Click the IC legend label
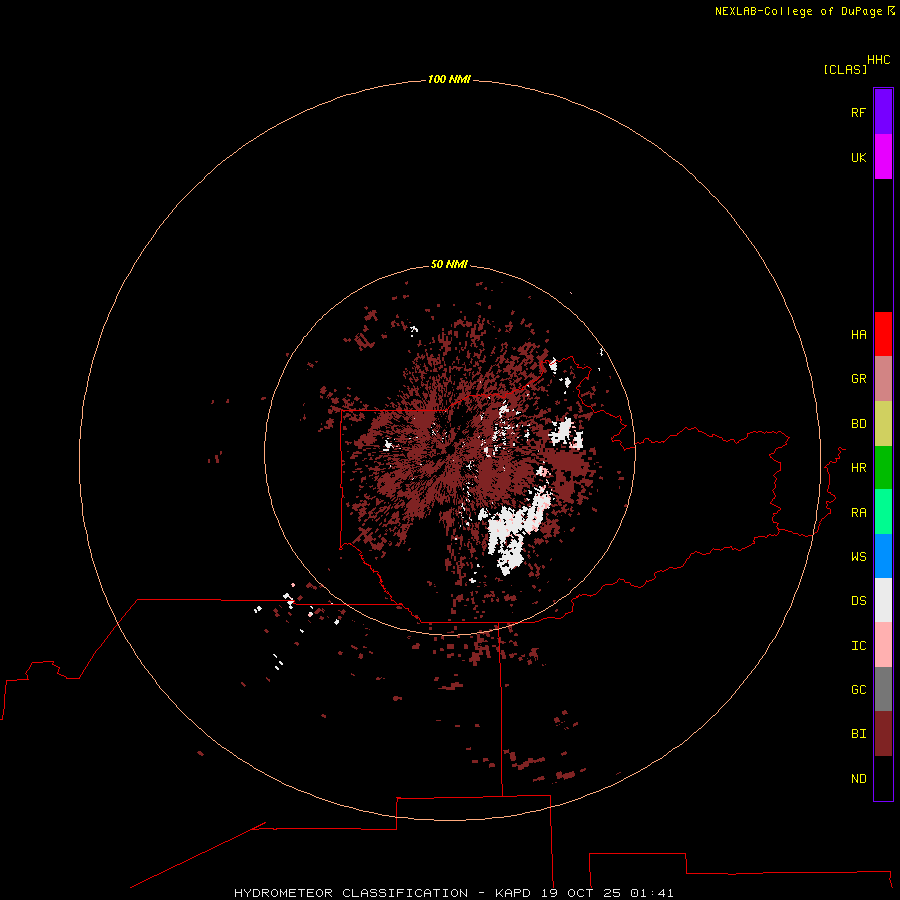900x900 pixels. point(858,646)
